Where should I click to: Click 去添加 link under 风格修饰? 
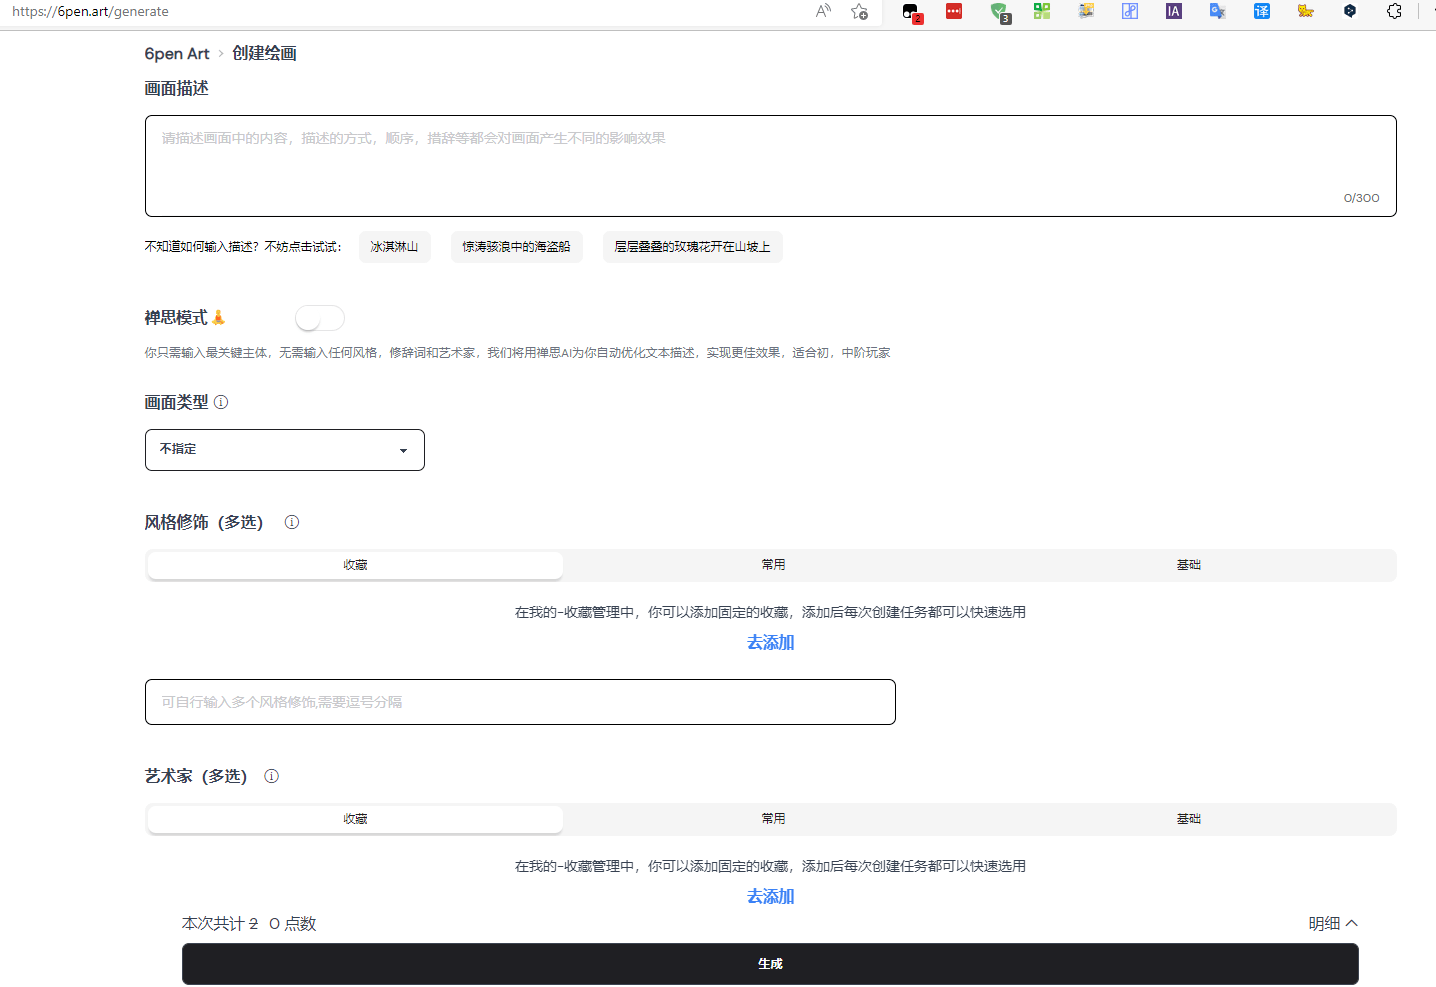tap(770, 643)
